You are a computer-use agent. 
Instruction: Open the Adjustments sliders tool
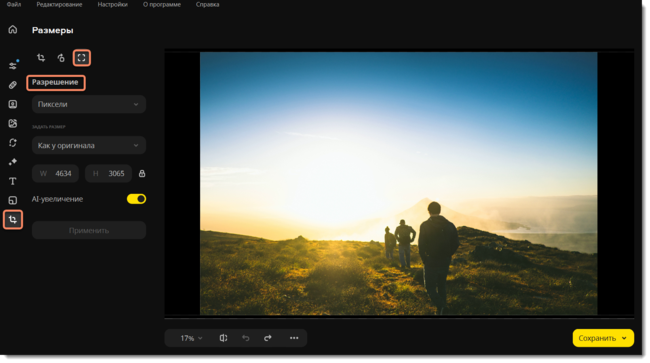pos(13,65)
